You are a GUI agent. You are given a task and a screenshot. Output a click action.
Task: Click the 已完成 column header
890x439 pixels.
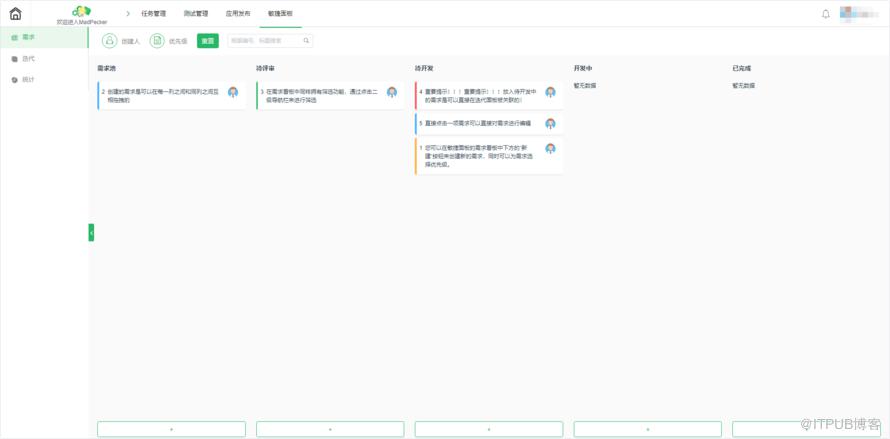click(742, 68)
